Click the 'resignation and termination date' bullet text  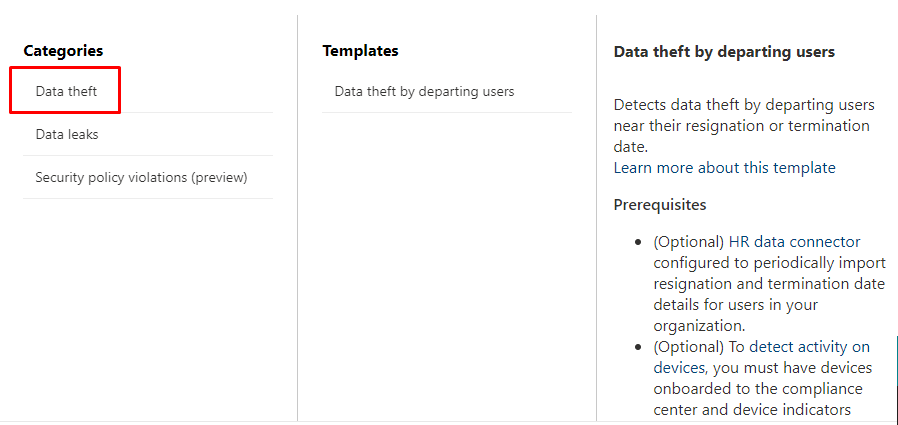pyautogui.click(x=768, y=283)
